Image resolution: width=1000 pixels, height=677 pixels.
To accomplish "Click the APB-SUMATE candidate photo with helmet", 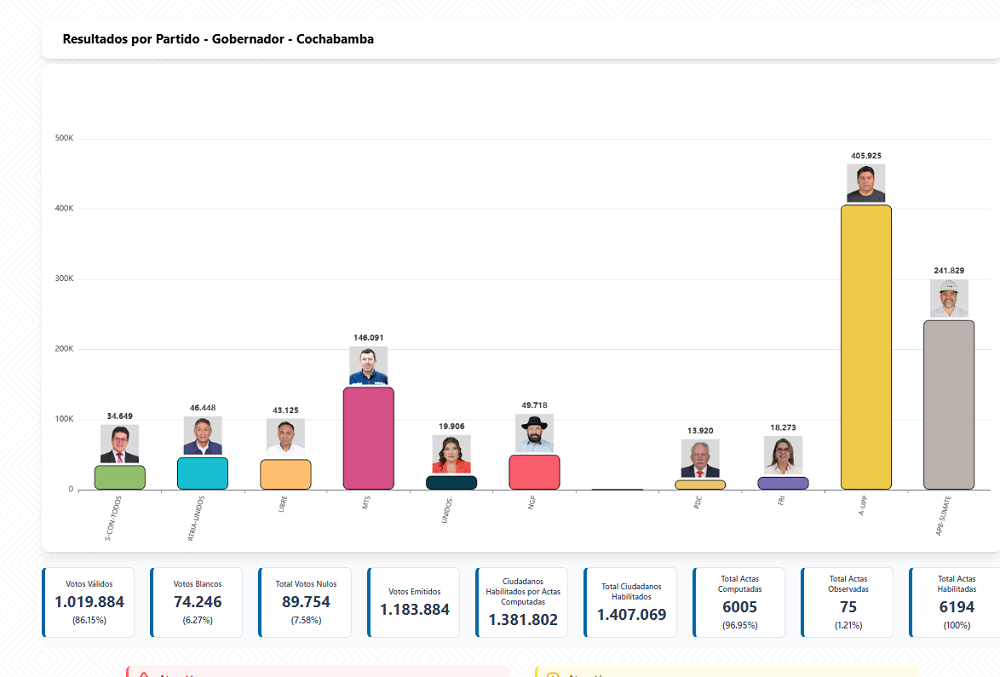I will (949, 299).
